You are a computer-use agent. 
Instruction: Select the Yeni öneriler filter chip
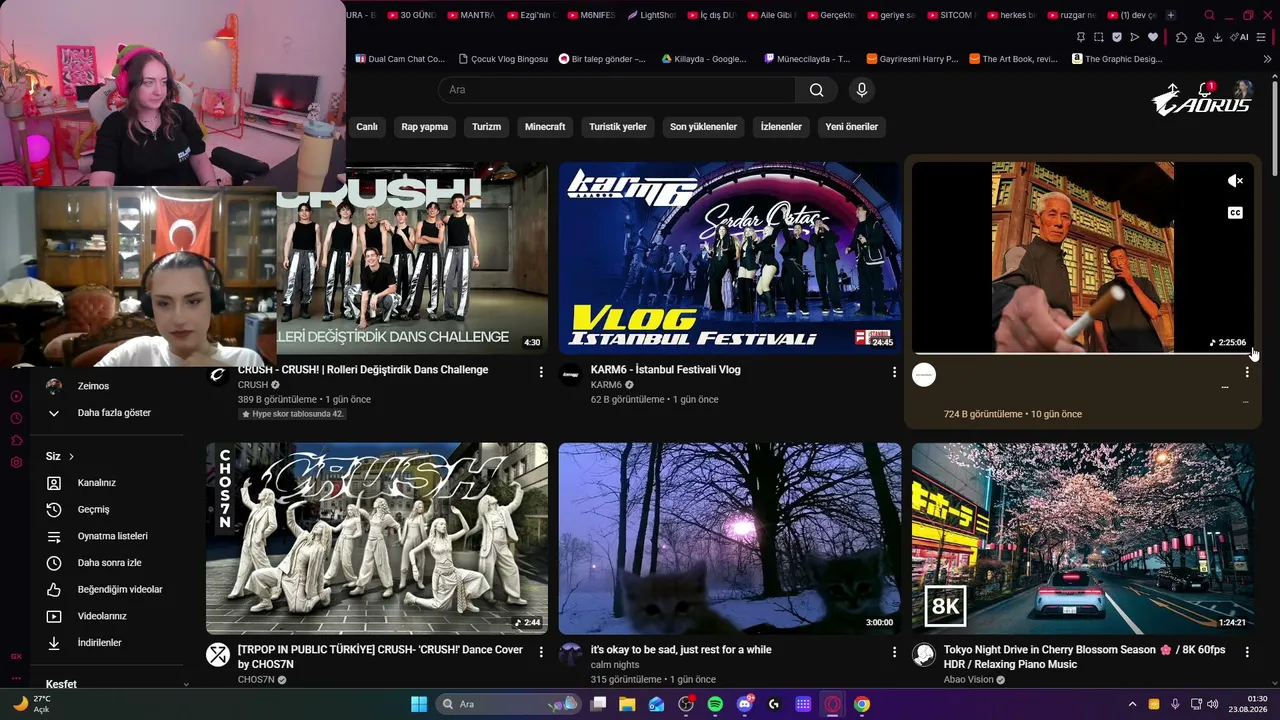point(852,127)
